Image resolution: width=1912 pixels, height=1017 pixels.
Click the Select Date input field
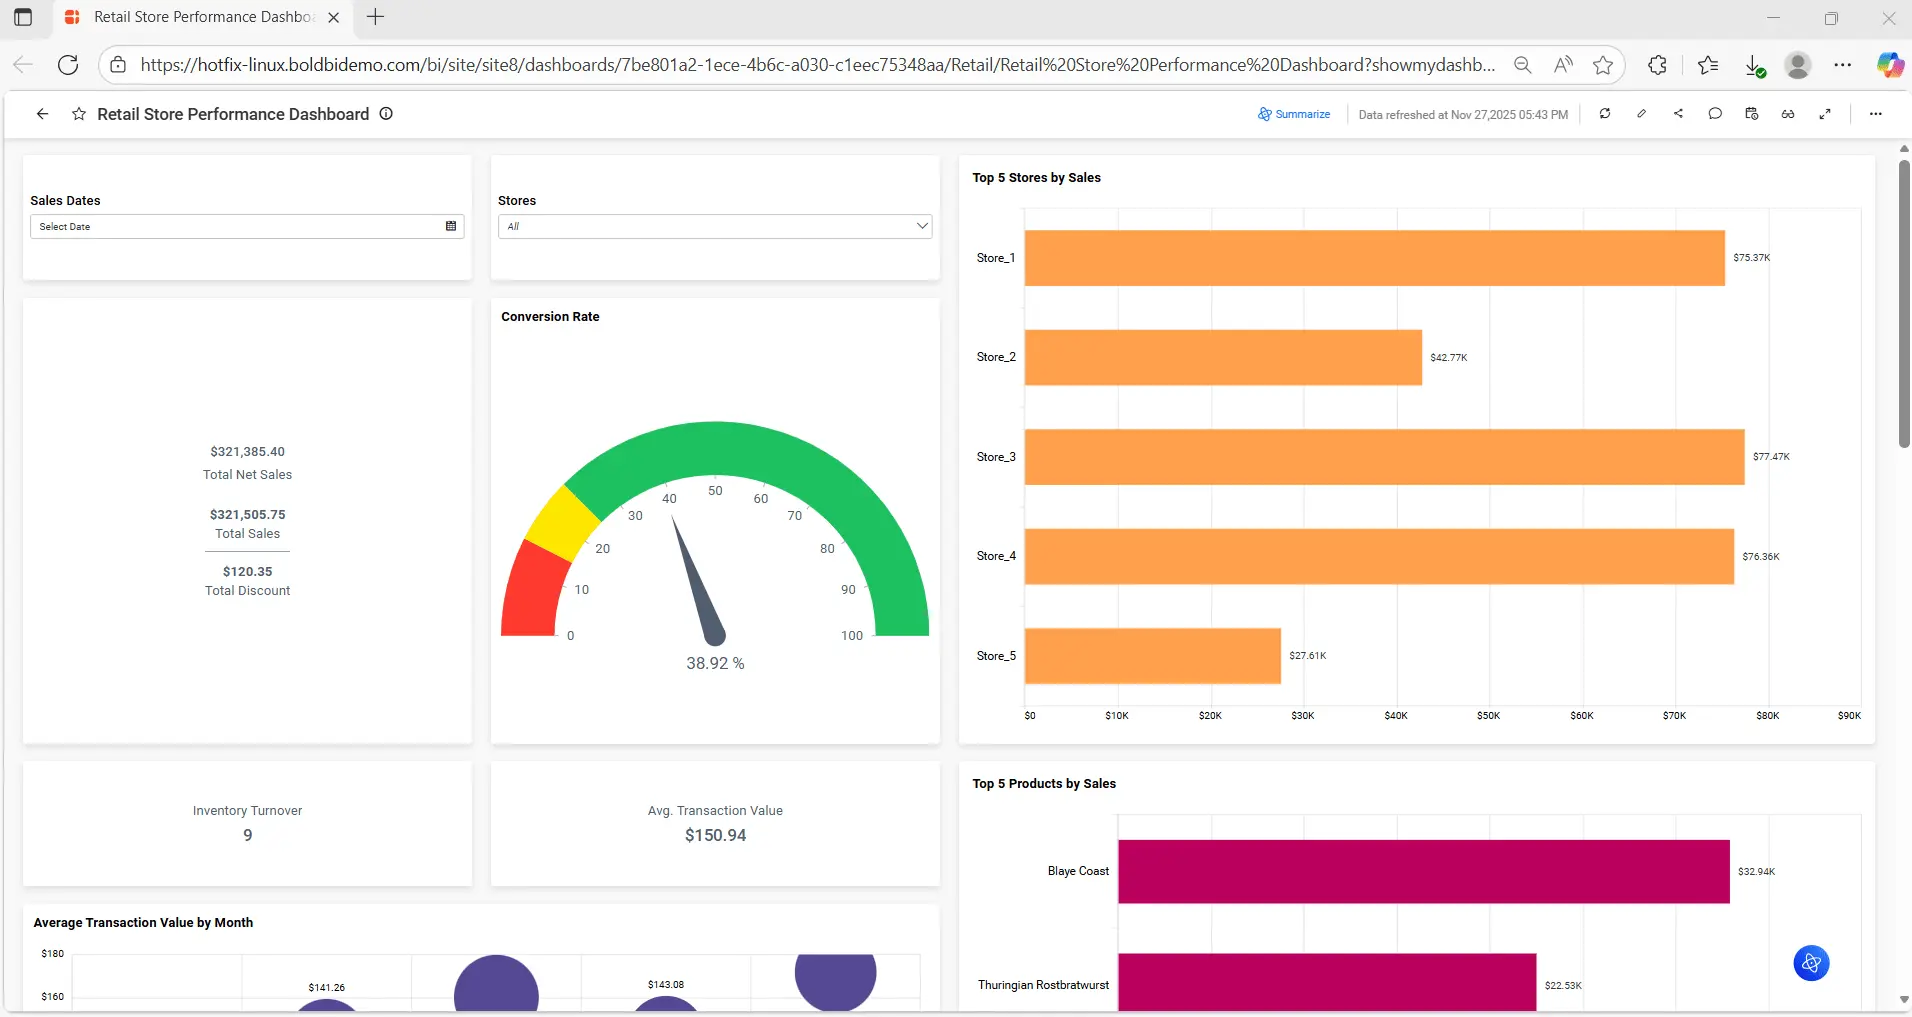pos(247,226)
